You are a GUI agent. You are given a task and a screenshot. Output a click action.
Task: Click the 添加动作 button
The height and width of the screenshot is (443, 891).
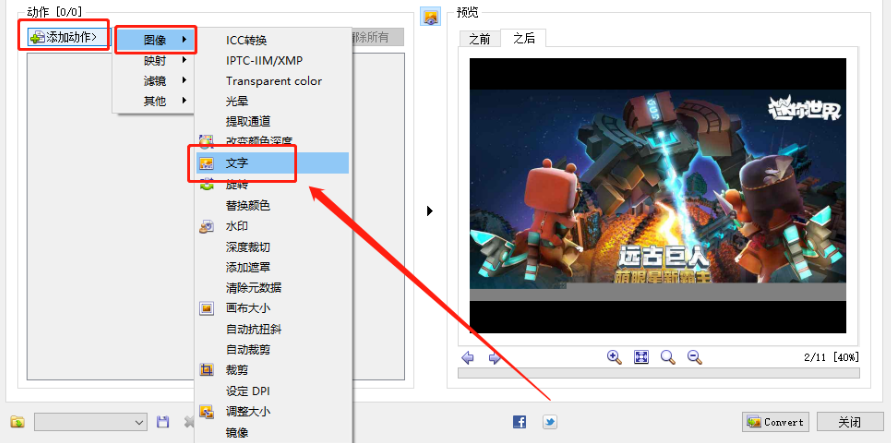point(63,37)
